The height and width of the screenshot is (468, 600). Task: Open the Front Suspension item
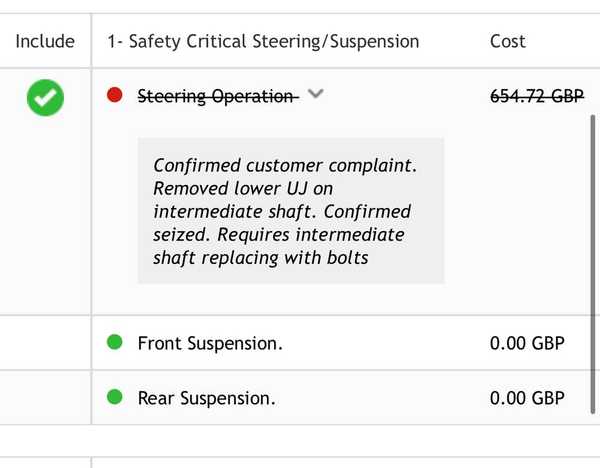point(210,344)
